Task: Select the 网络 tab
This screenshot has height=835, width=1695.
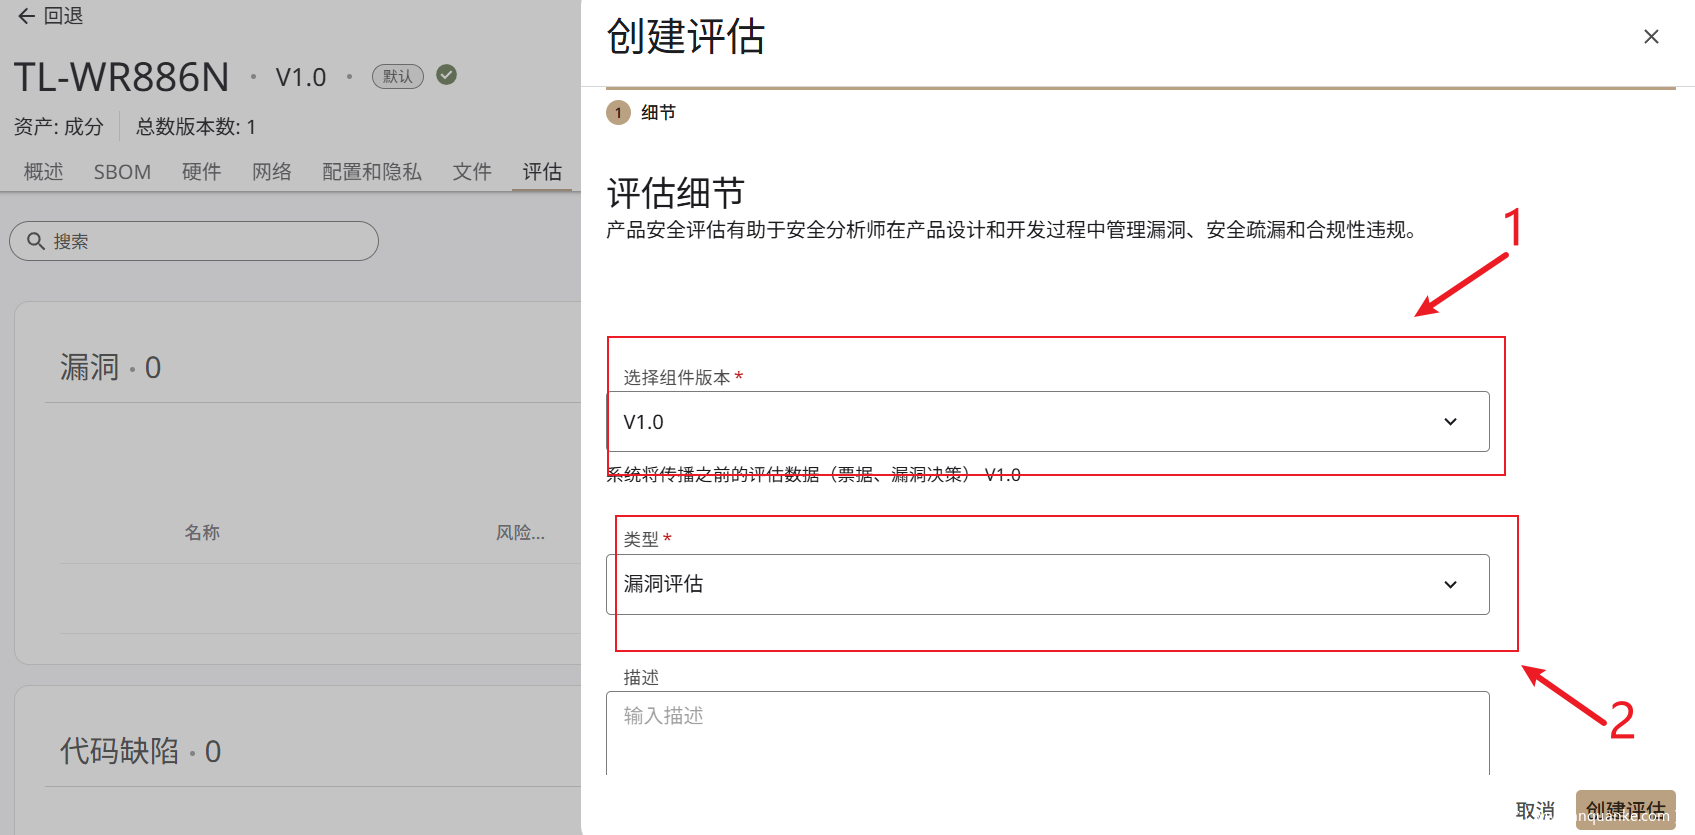Action: pos(271,172)
